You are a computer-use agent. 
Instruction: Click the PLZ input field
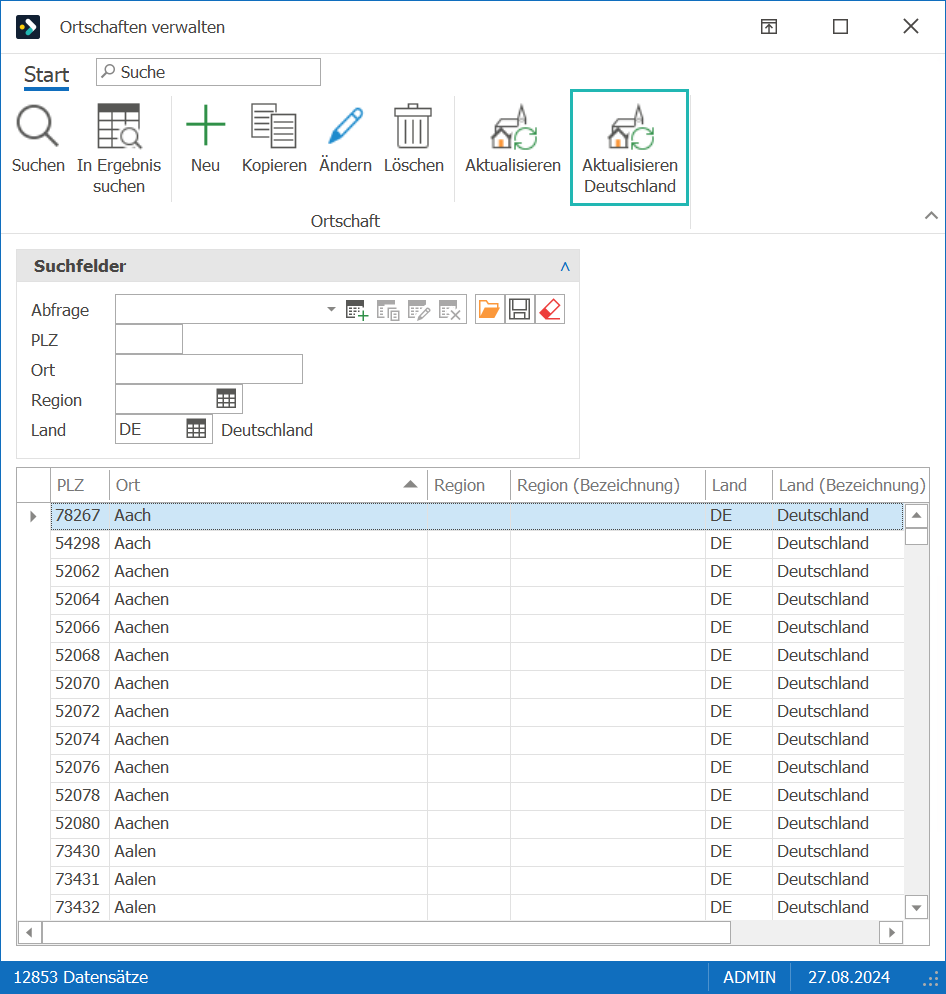[149, 339]
